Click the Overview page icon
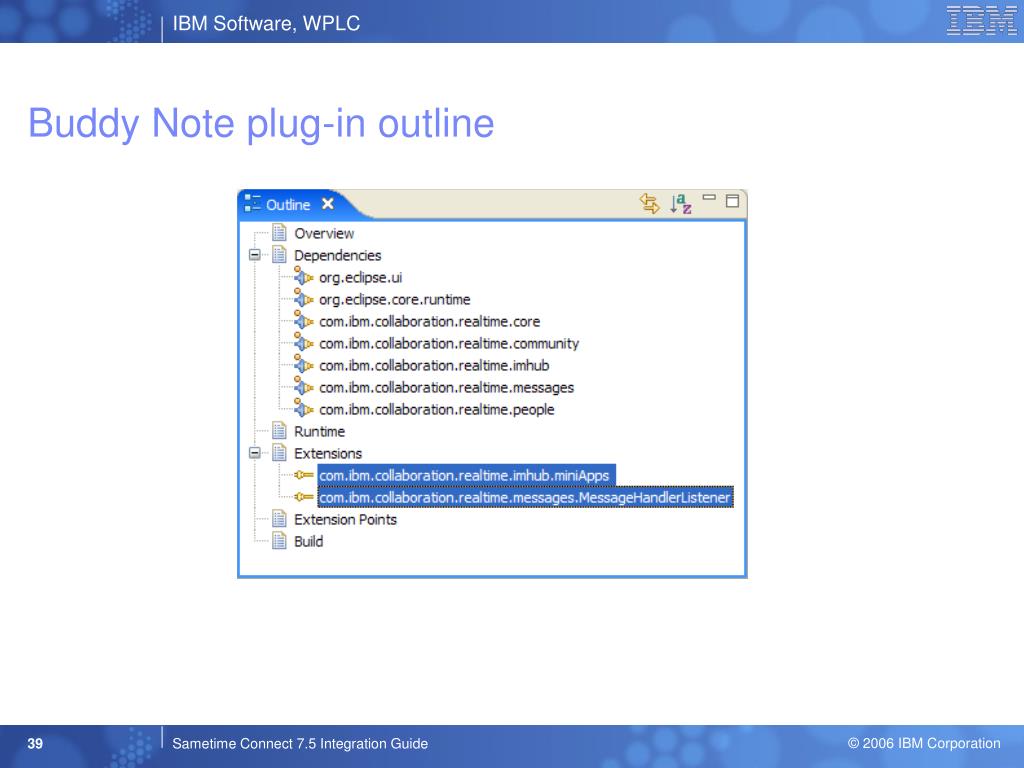This screenshot has height=768, width=1024. pyautogui.click(x=280, y=232)
